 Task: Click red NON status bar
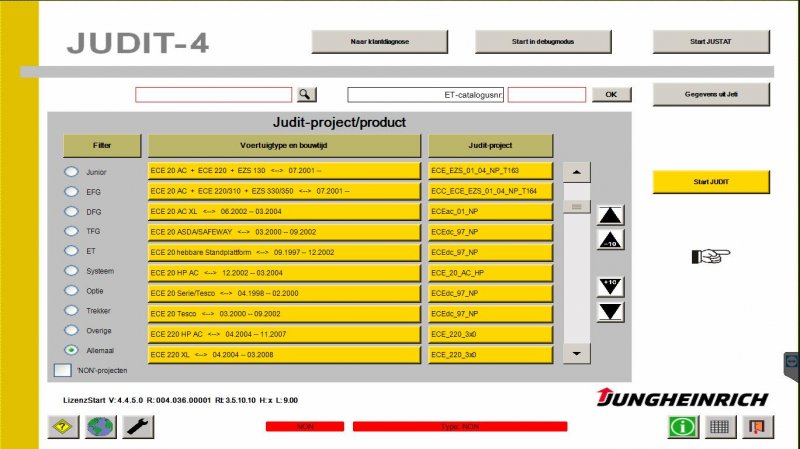click(305, 426)
